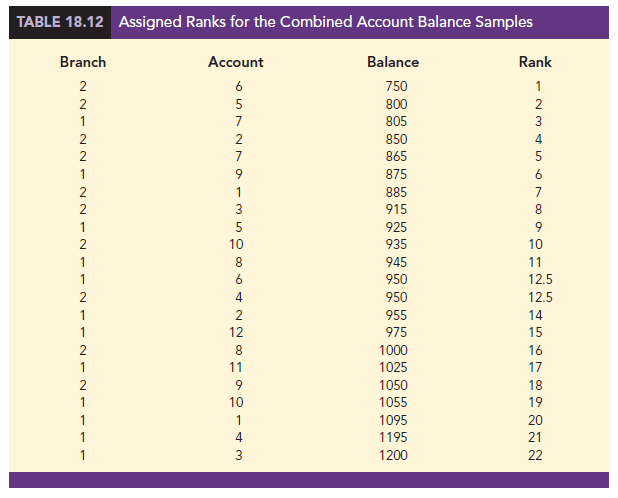
Task: Select the balance cell 975
Action: pyautogui.click(x=394, y=333)
